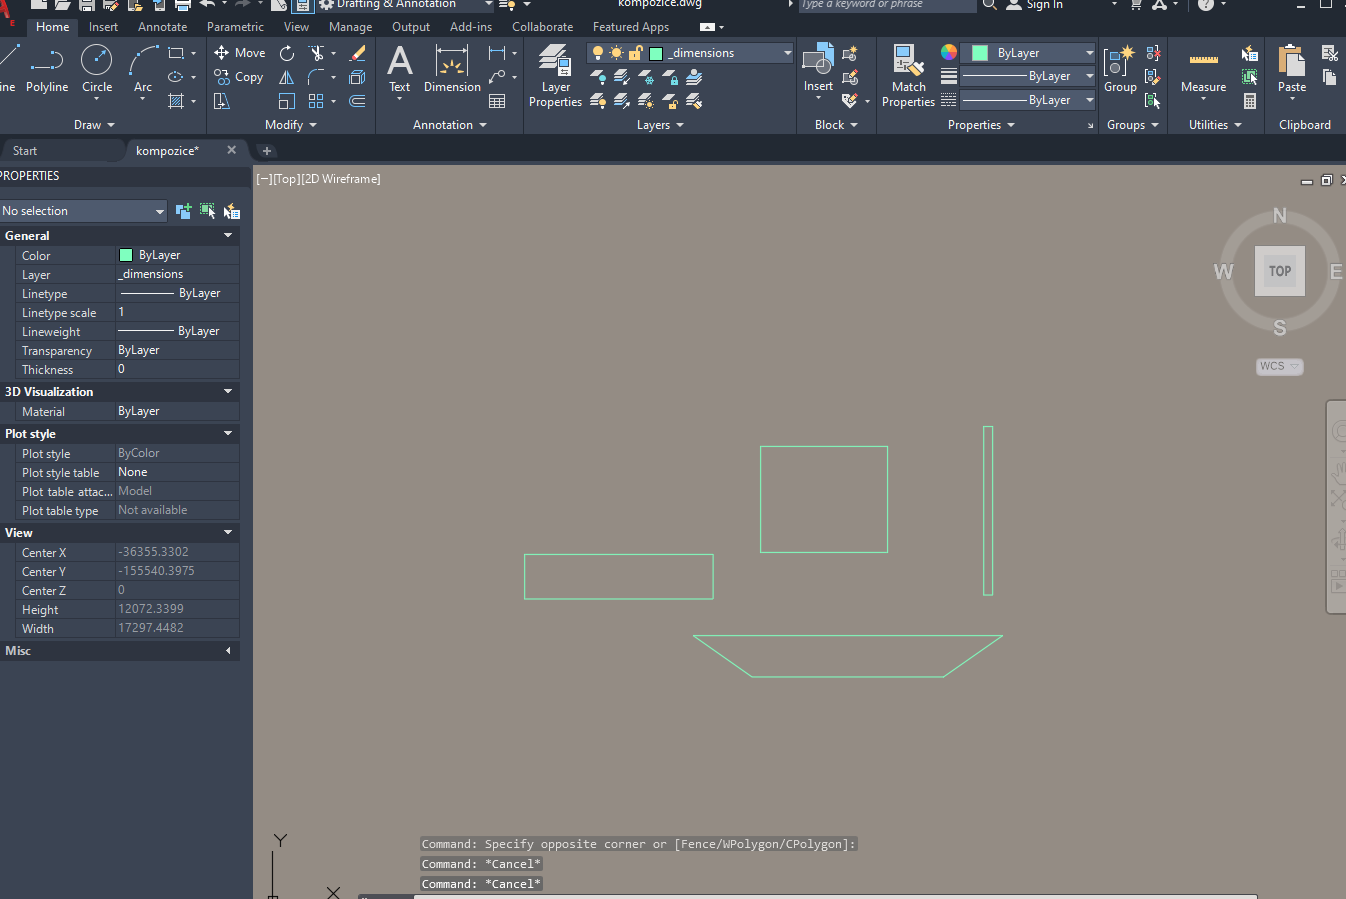1346x899 pixels.
Task: Open the linetype ByLayer dropdown in ribbon
Action: tap(1027, 100)
